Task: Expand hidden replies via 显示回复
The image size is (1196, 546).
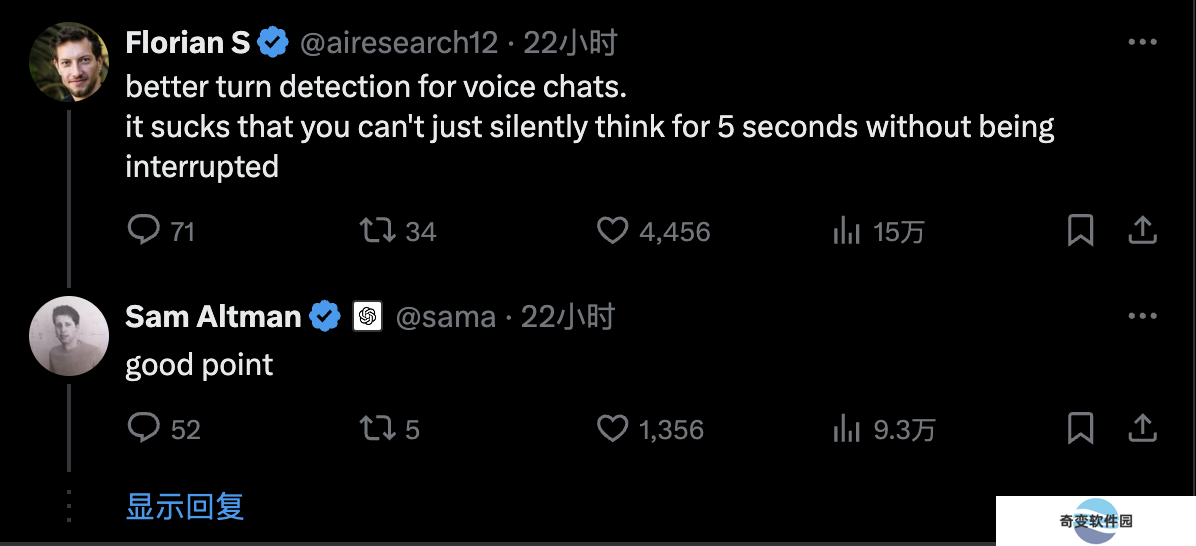Action: pyautogui.click(x=185, y=506)
